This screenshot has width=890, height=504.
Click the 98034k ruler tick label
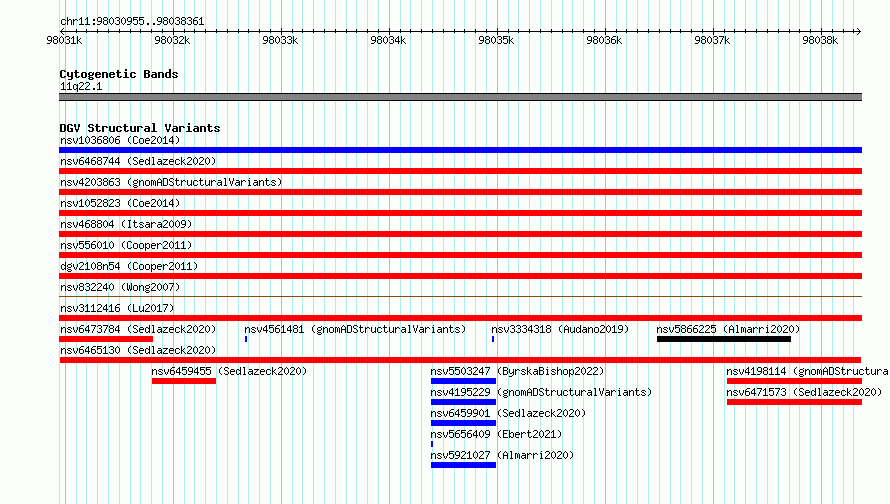tap(388, 40)
